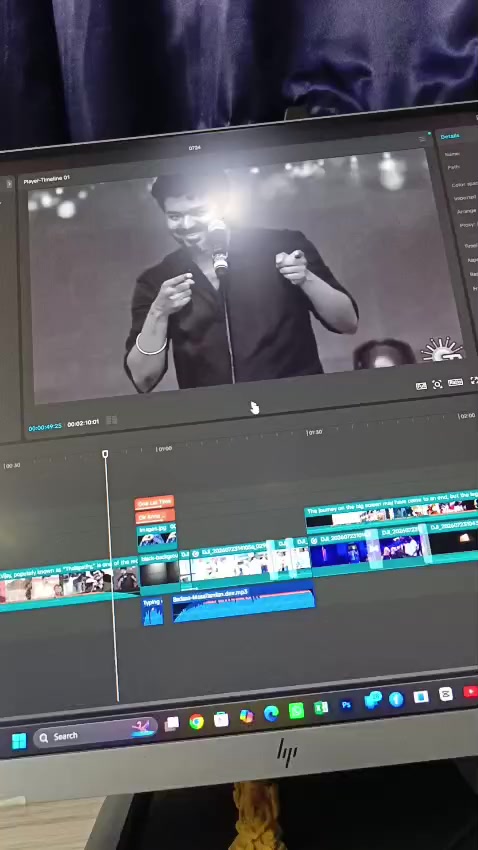This screenshot has width=478, height=850.
Task: Enter full screen preview in player
Action: pos(474,381)
